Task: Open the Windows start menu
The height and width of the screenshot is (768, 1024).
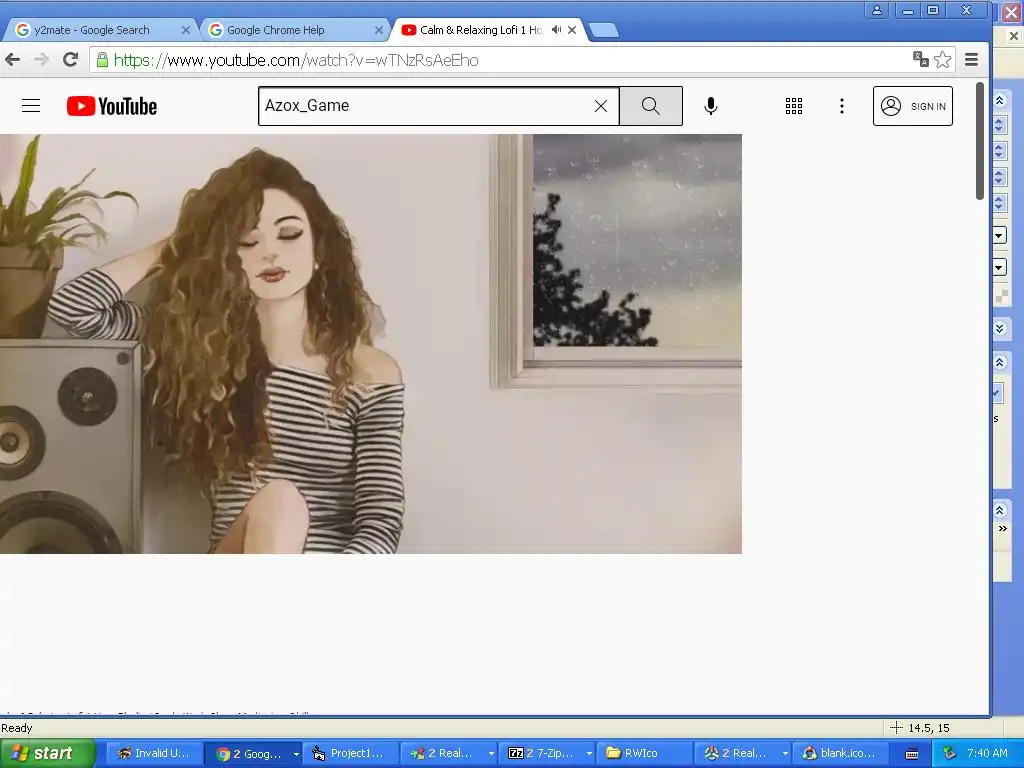Action: 47,753
